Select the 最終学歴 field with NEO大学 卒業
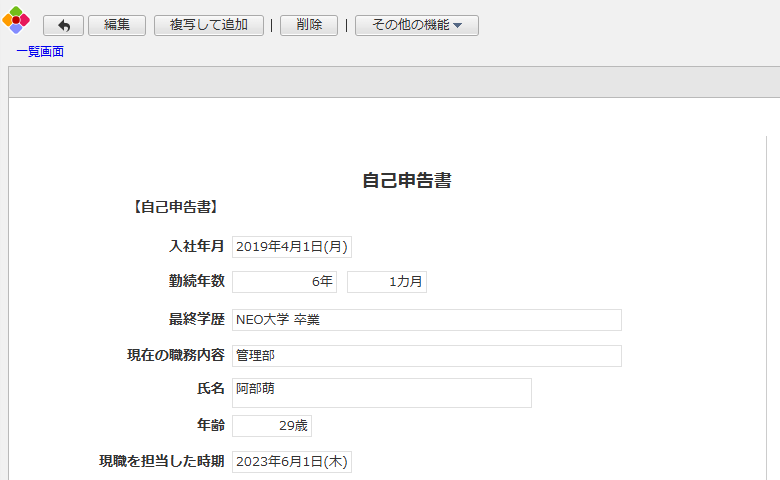Viewport: 780px width, 480px height. coord(426,320)
